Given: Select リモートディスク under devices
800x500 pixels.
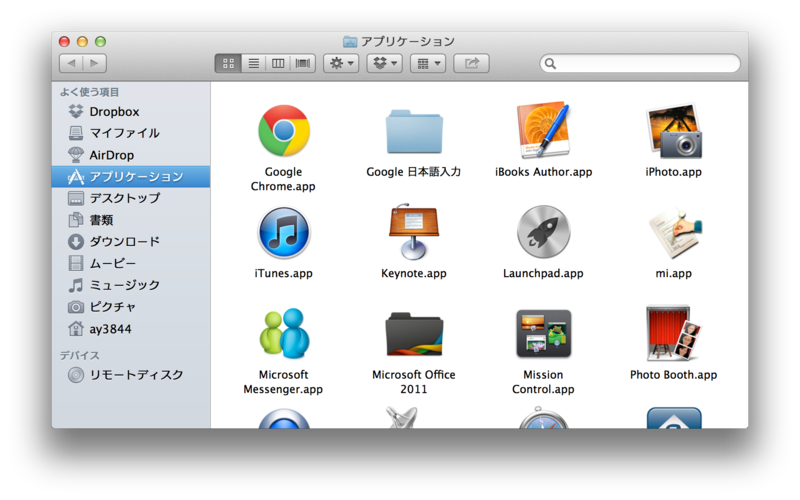Looking at the screenshot, I should (131, 375).
